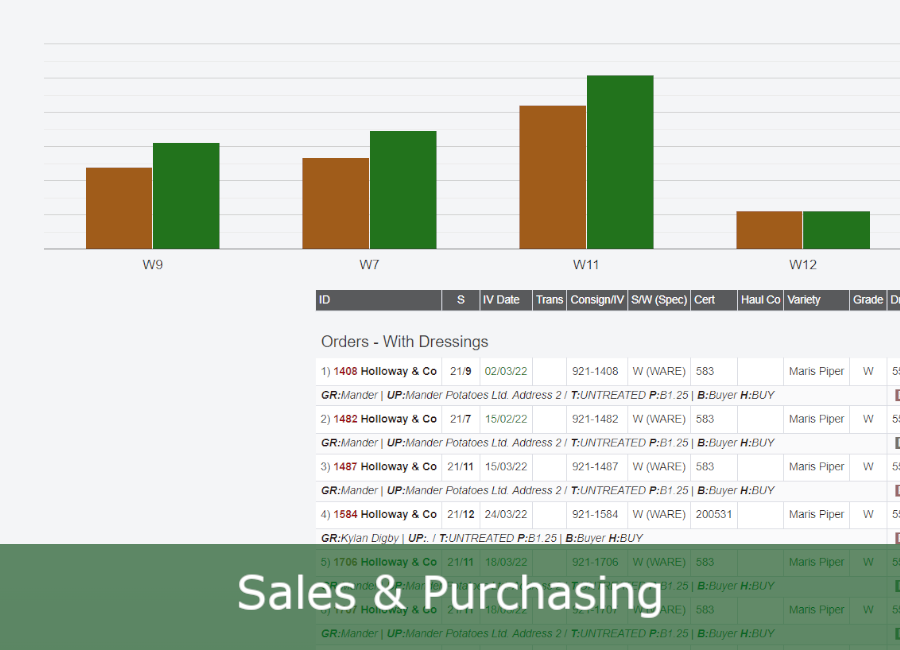Open order 1487 Holloway & Co
The image size is (900, 650).
coord(385,466)
